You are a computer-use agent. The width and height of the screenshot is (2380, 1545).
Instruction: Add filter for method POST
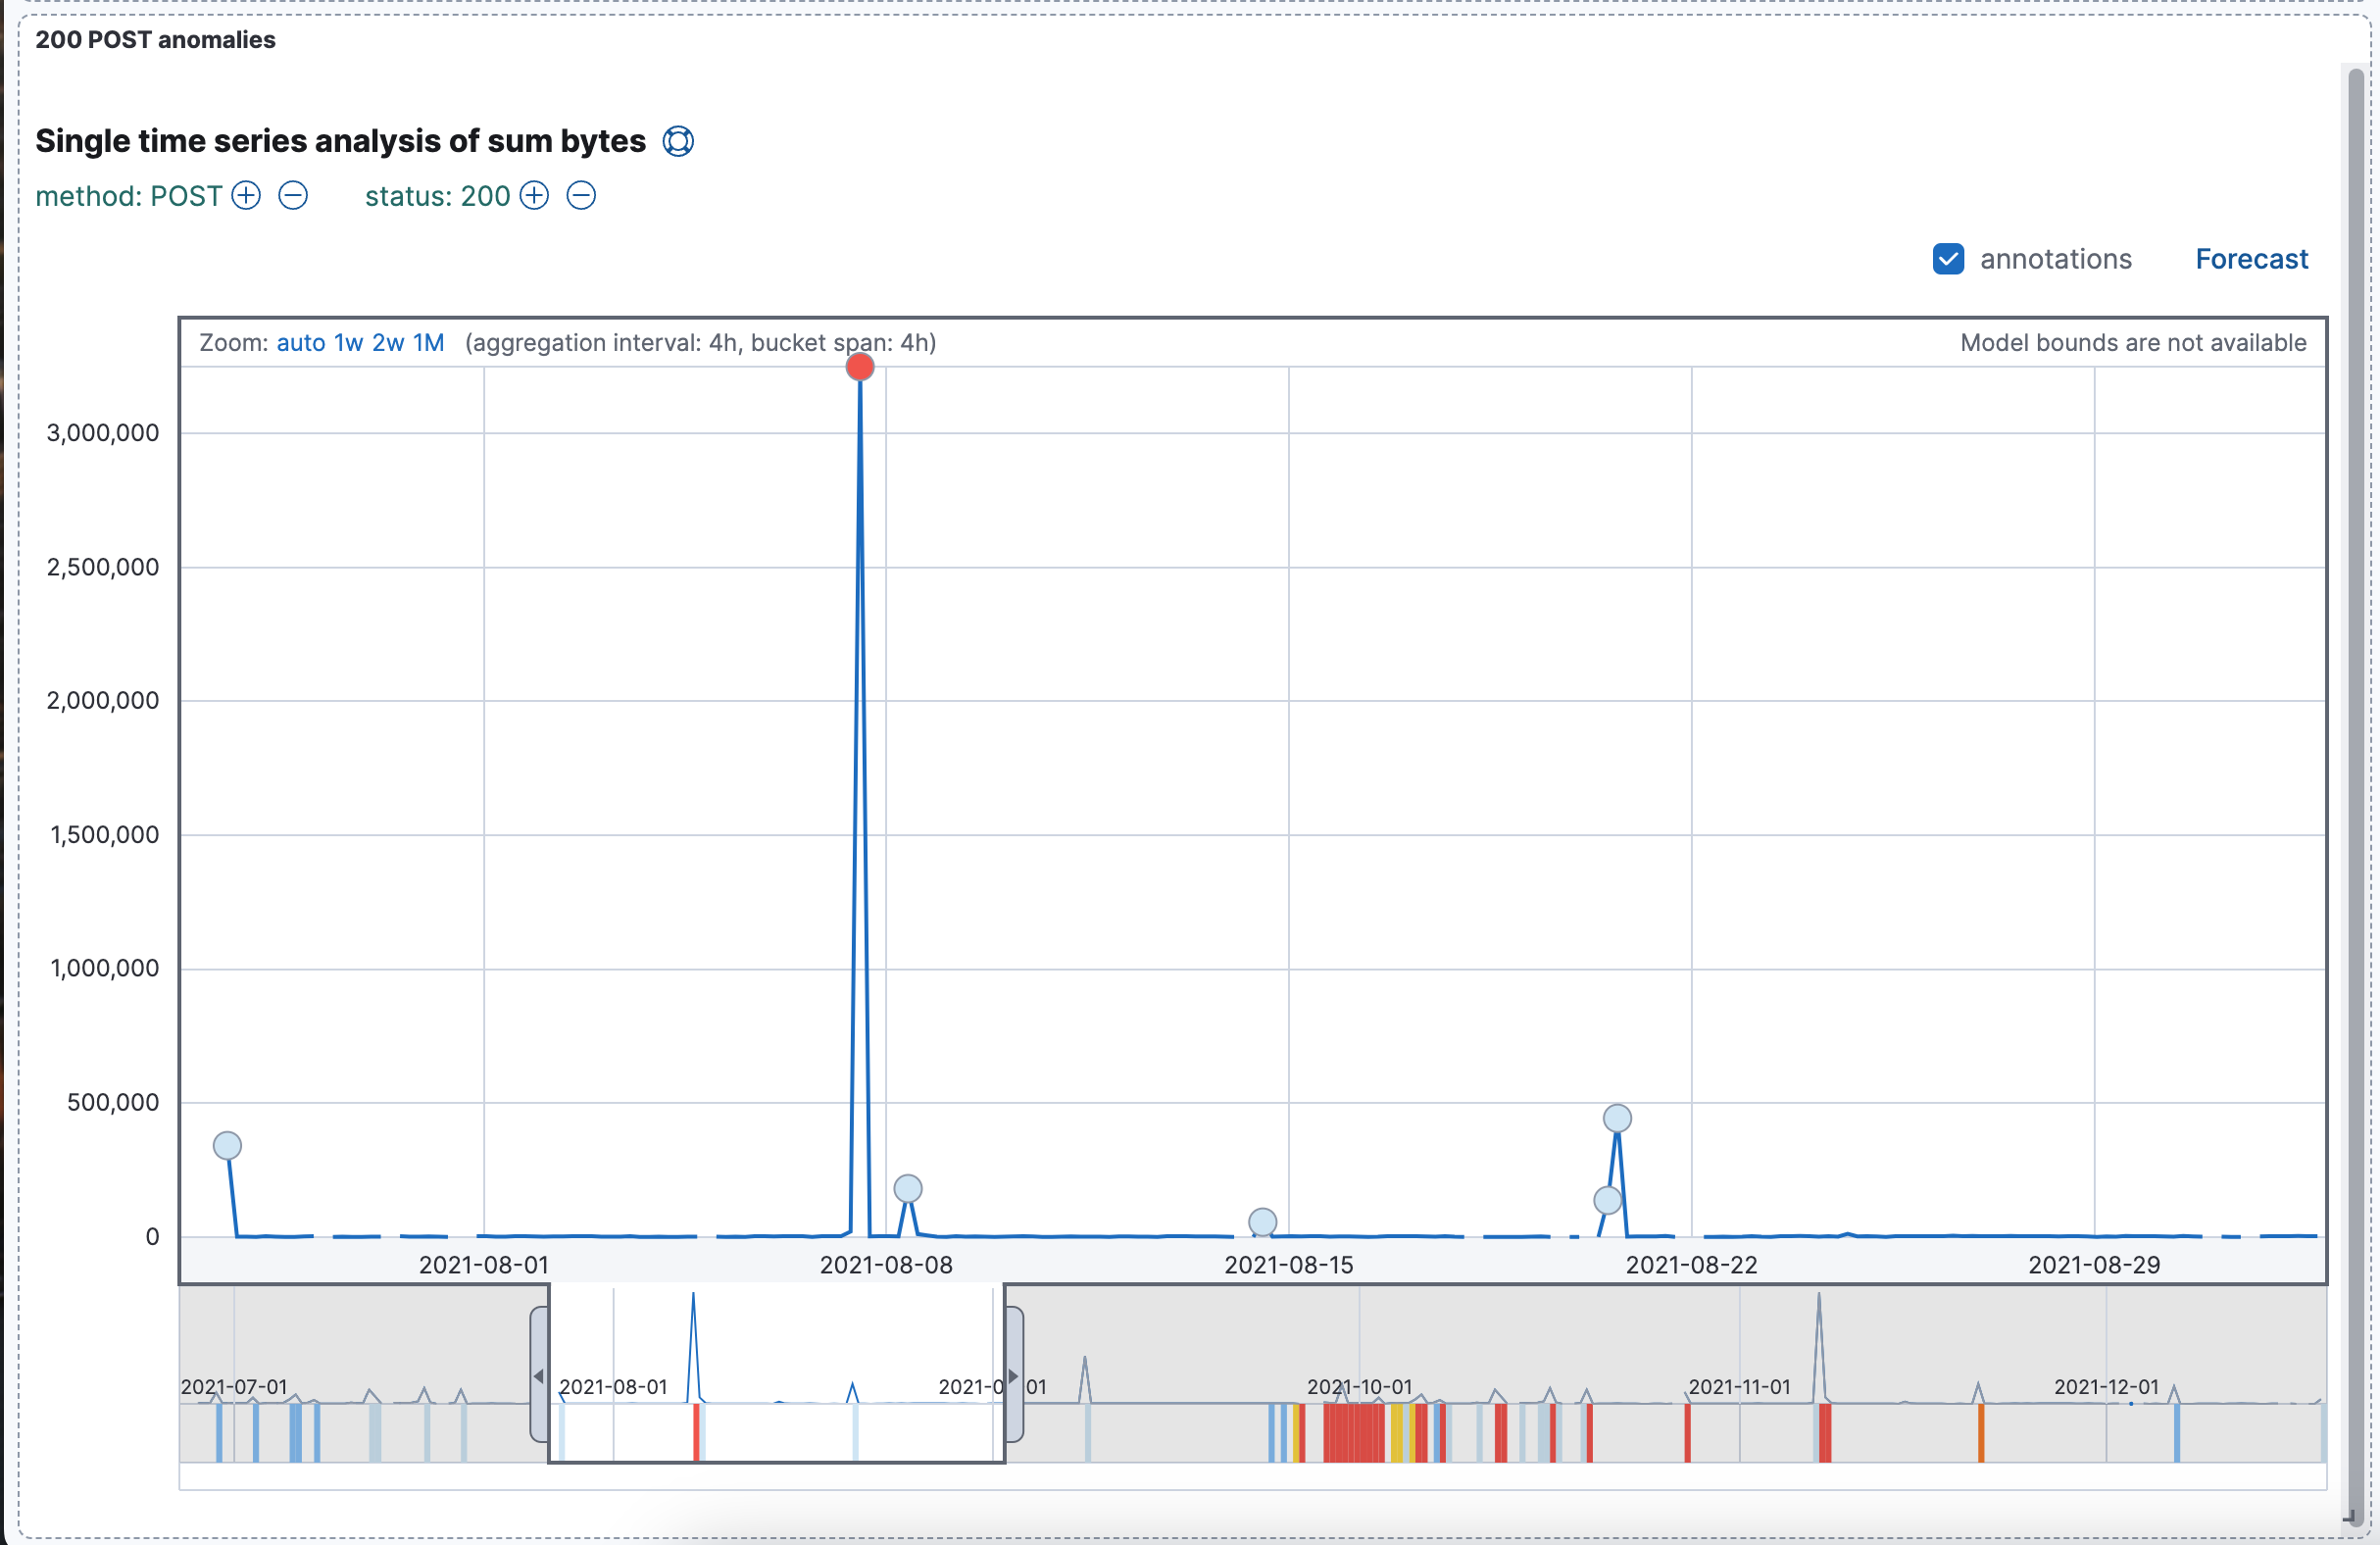246,195
